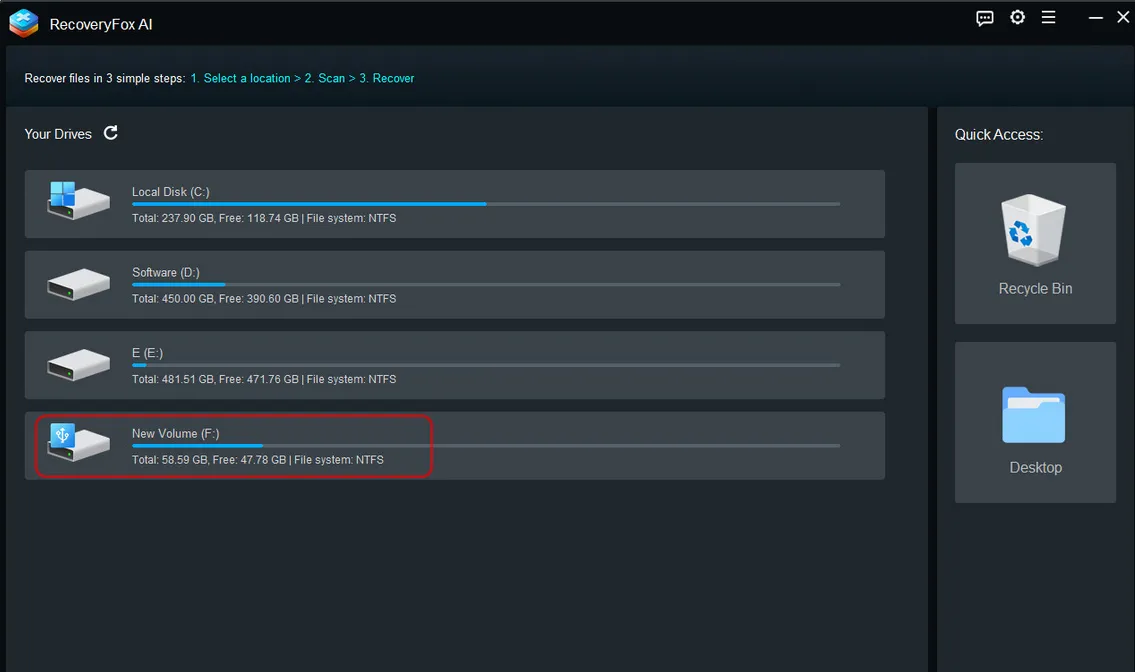Open settings via the gear icon
Image resolution: width=1135 pixels, height=672 pixels.
pos(1017,18)
